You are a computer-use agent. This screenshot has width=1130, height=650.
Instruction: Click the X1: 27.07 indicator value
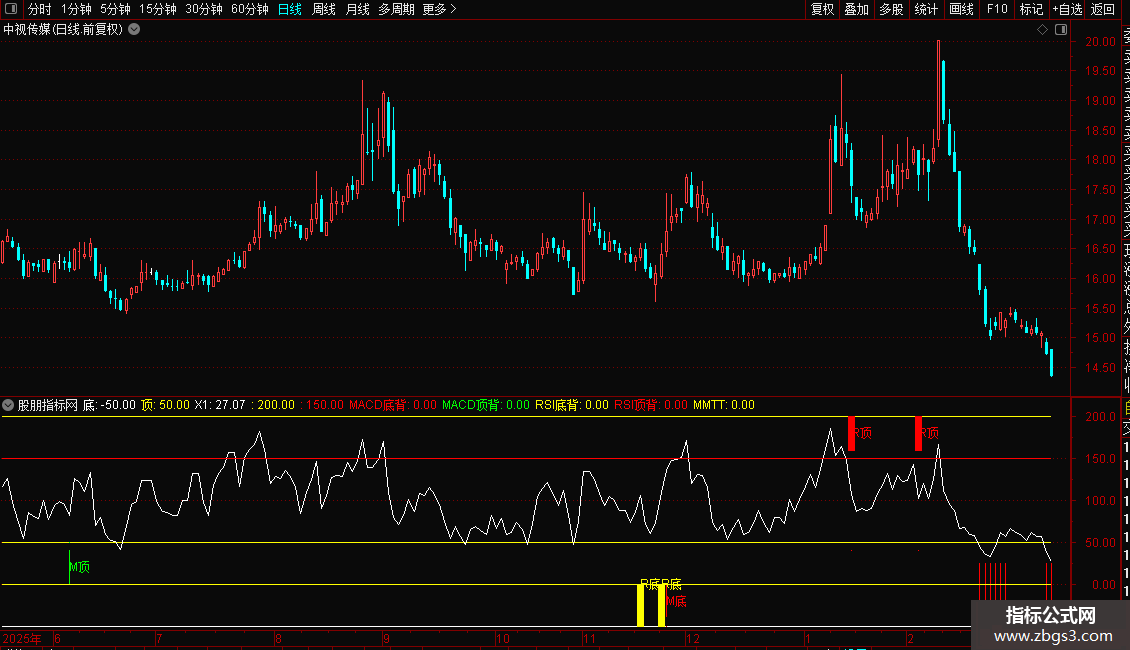pos(220,405)
